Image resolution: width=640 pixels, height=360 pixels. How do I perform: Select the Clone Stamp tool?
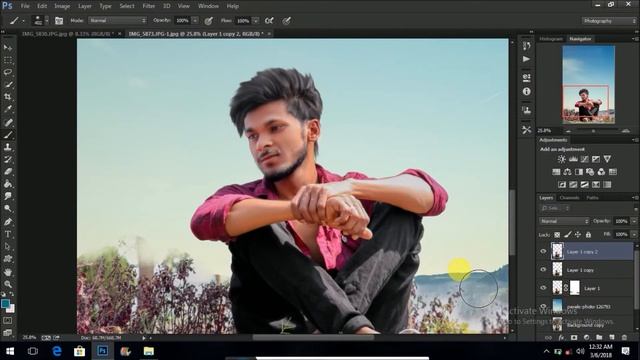coord(8,147)
